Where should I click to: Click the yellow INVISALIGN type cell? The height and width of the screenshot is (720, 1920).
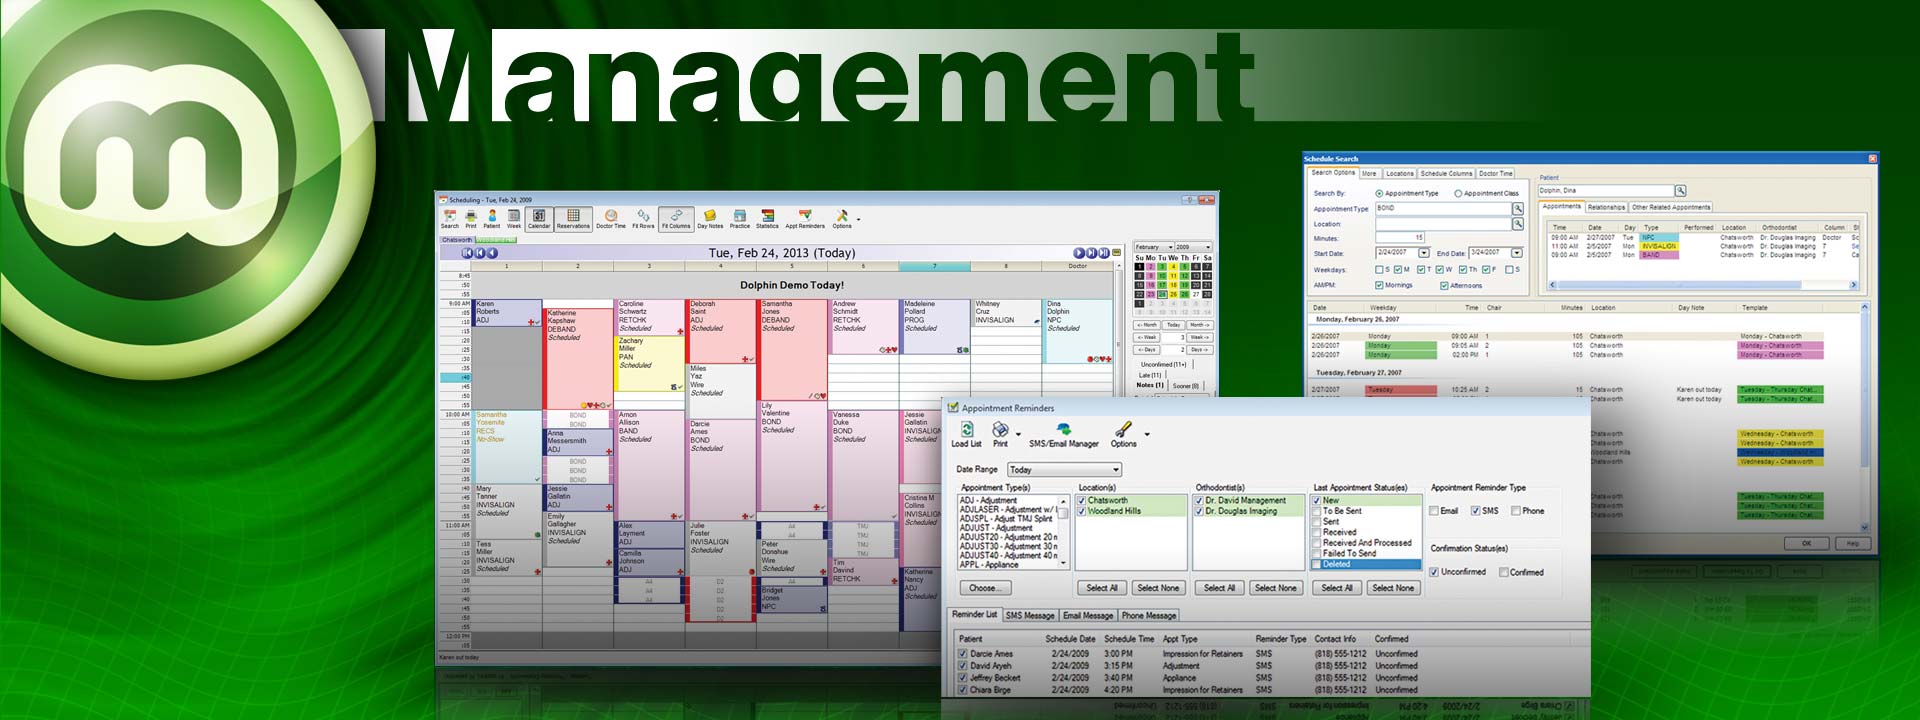(x=1658, y=246)
